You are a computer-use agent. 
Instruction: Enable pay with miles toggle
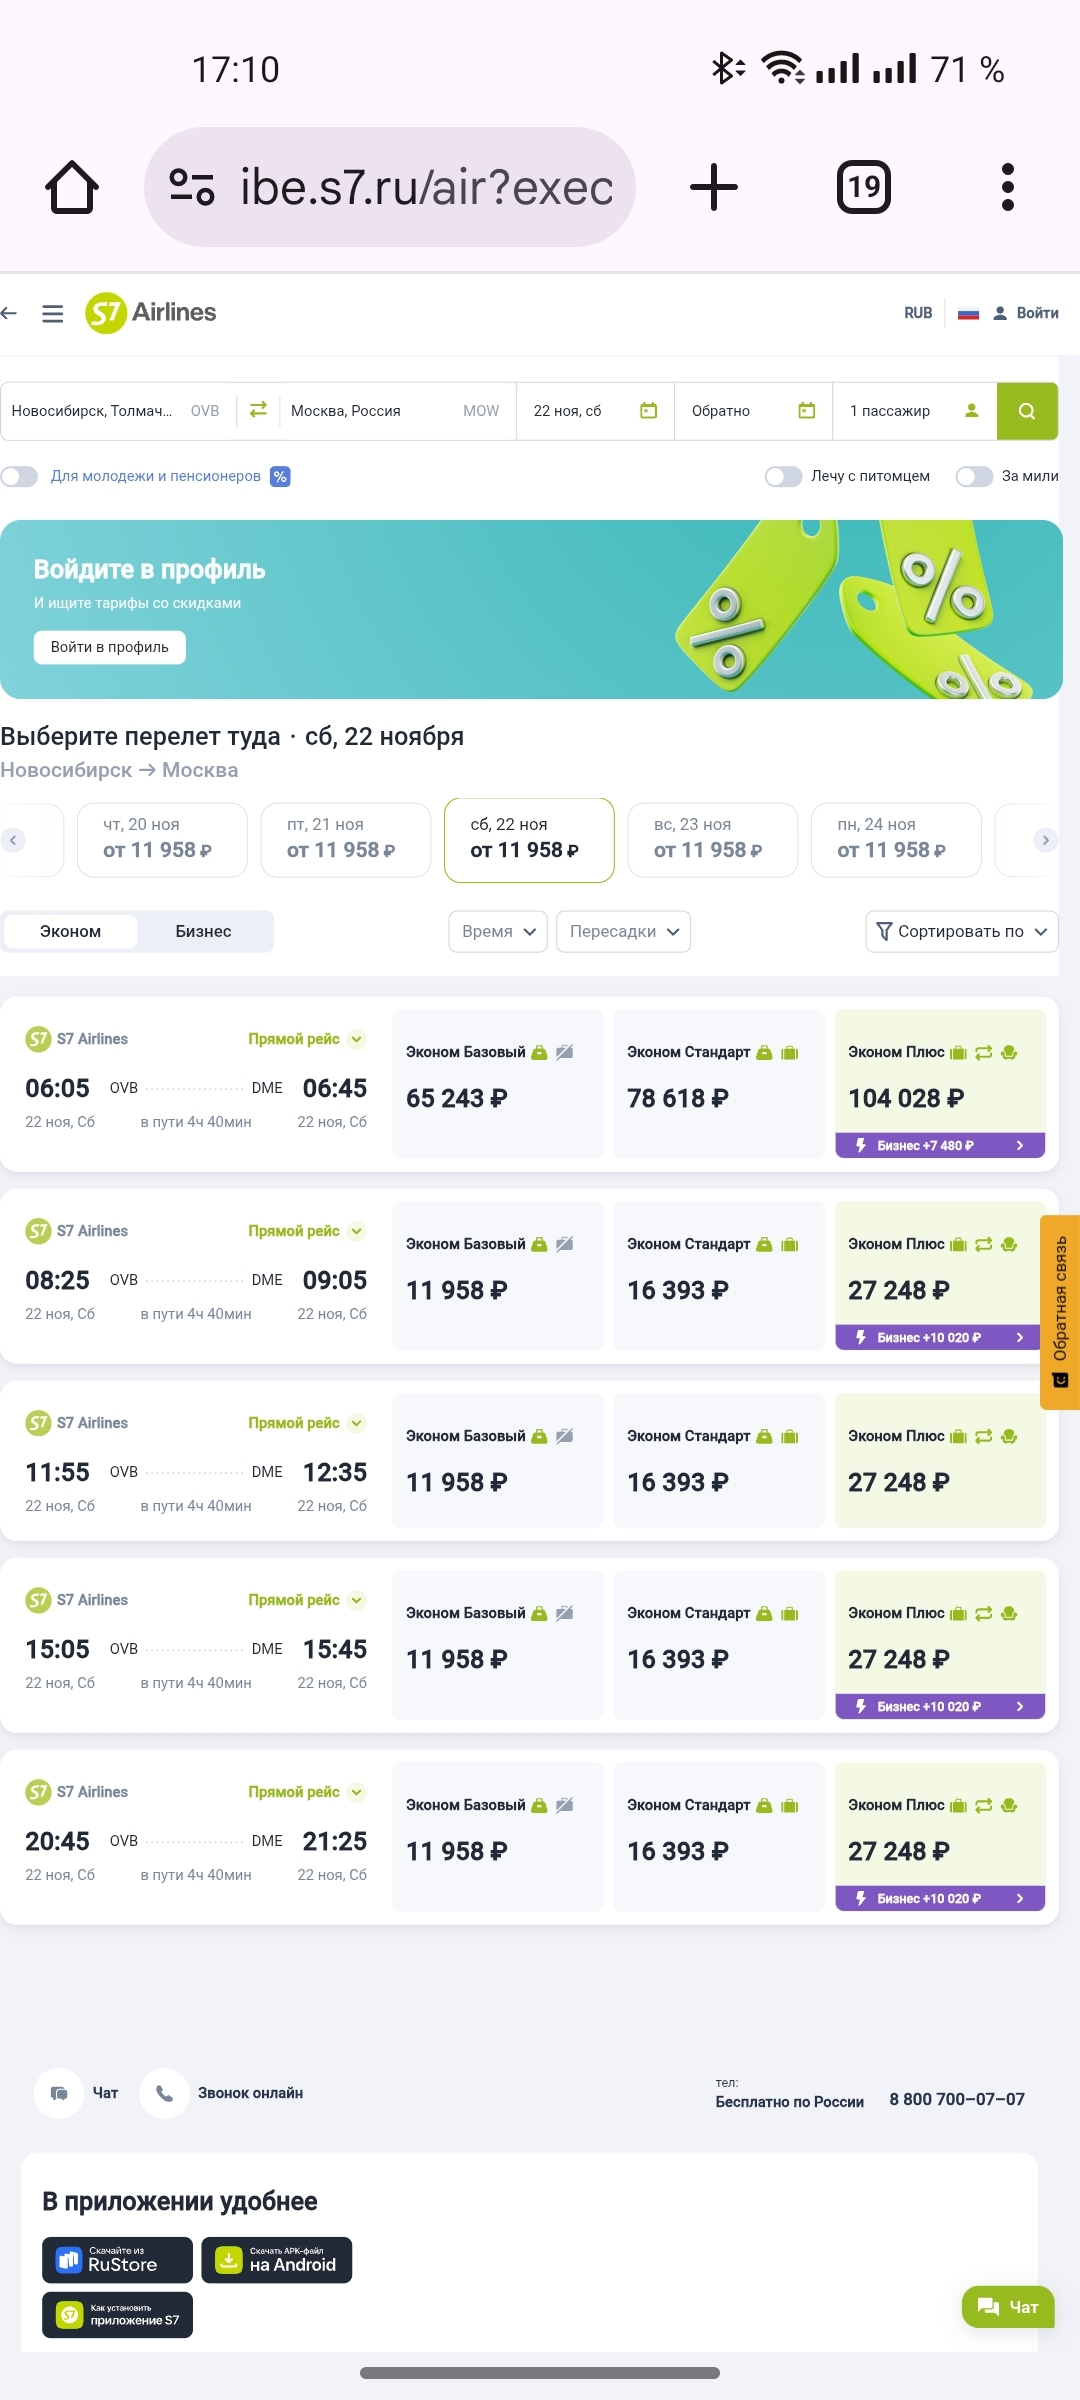[x=974, y=477]
